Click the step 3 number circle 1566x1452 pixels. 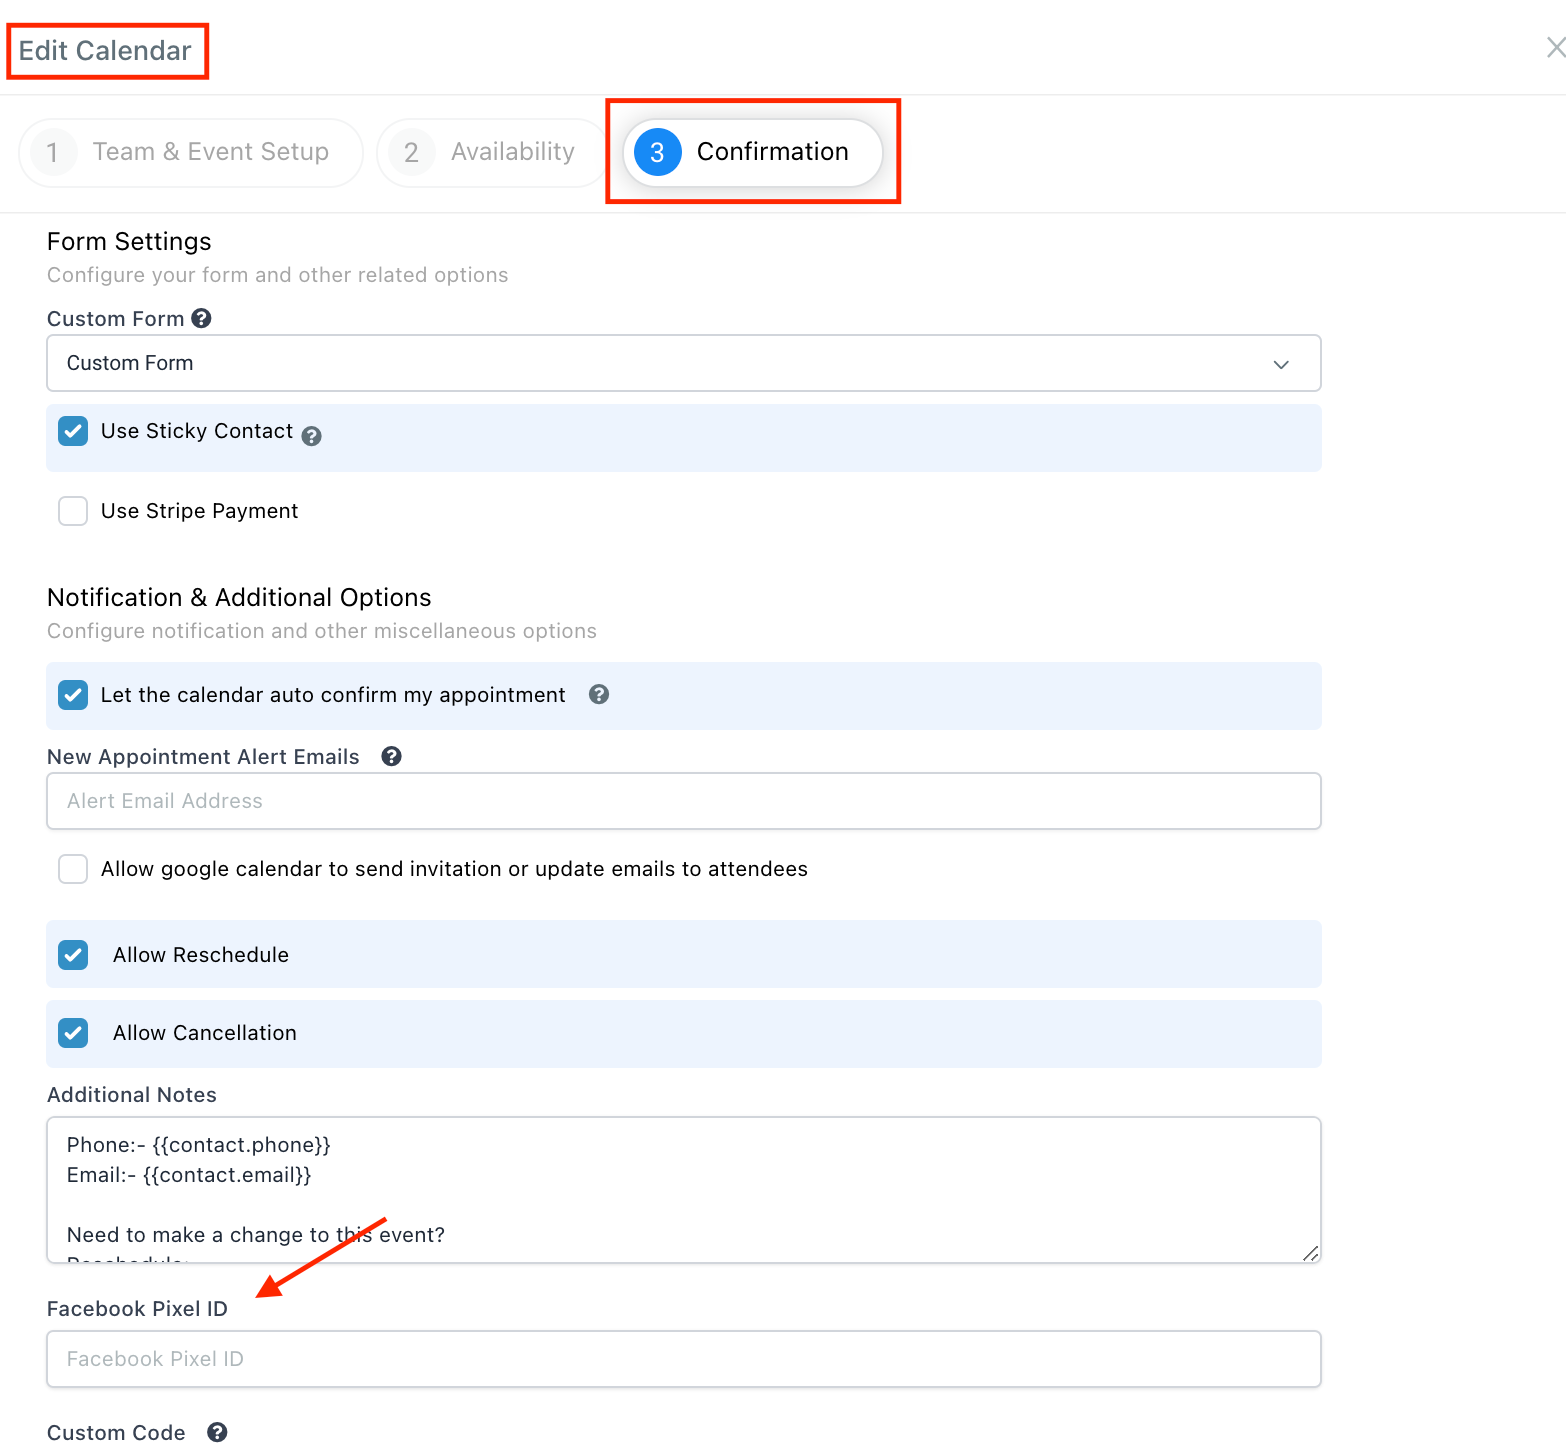point(657,152)
